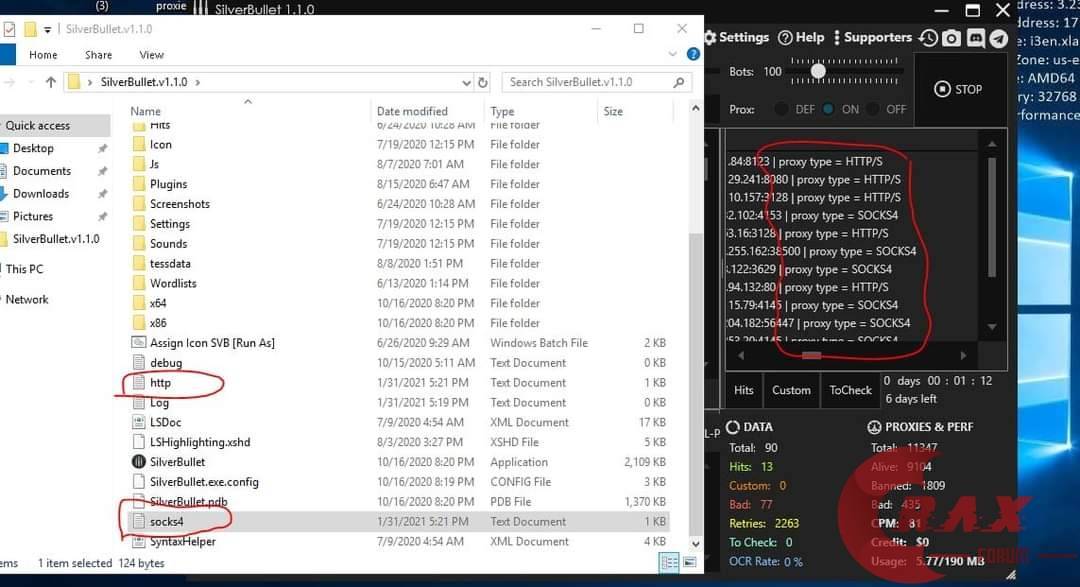1080x587 pixels.
Task: Select the LSDoc XML file icon
Action: pos(138,422)
